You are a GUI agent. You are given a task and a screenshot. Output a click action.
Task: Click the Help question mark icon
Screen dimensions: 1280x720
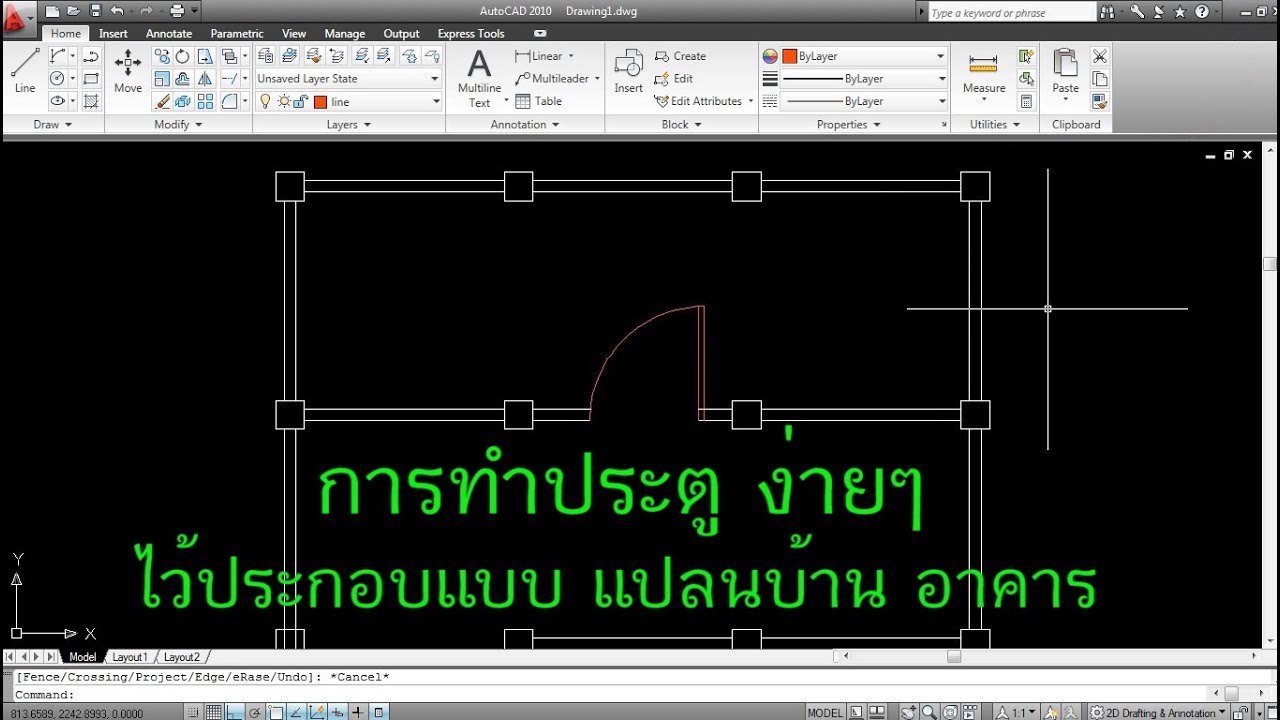point(1201,12)
